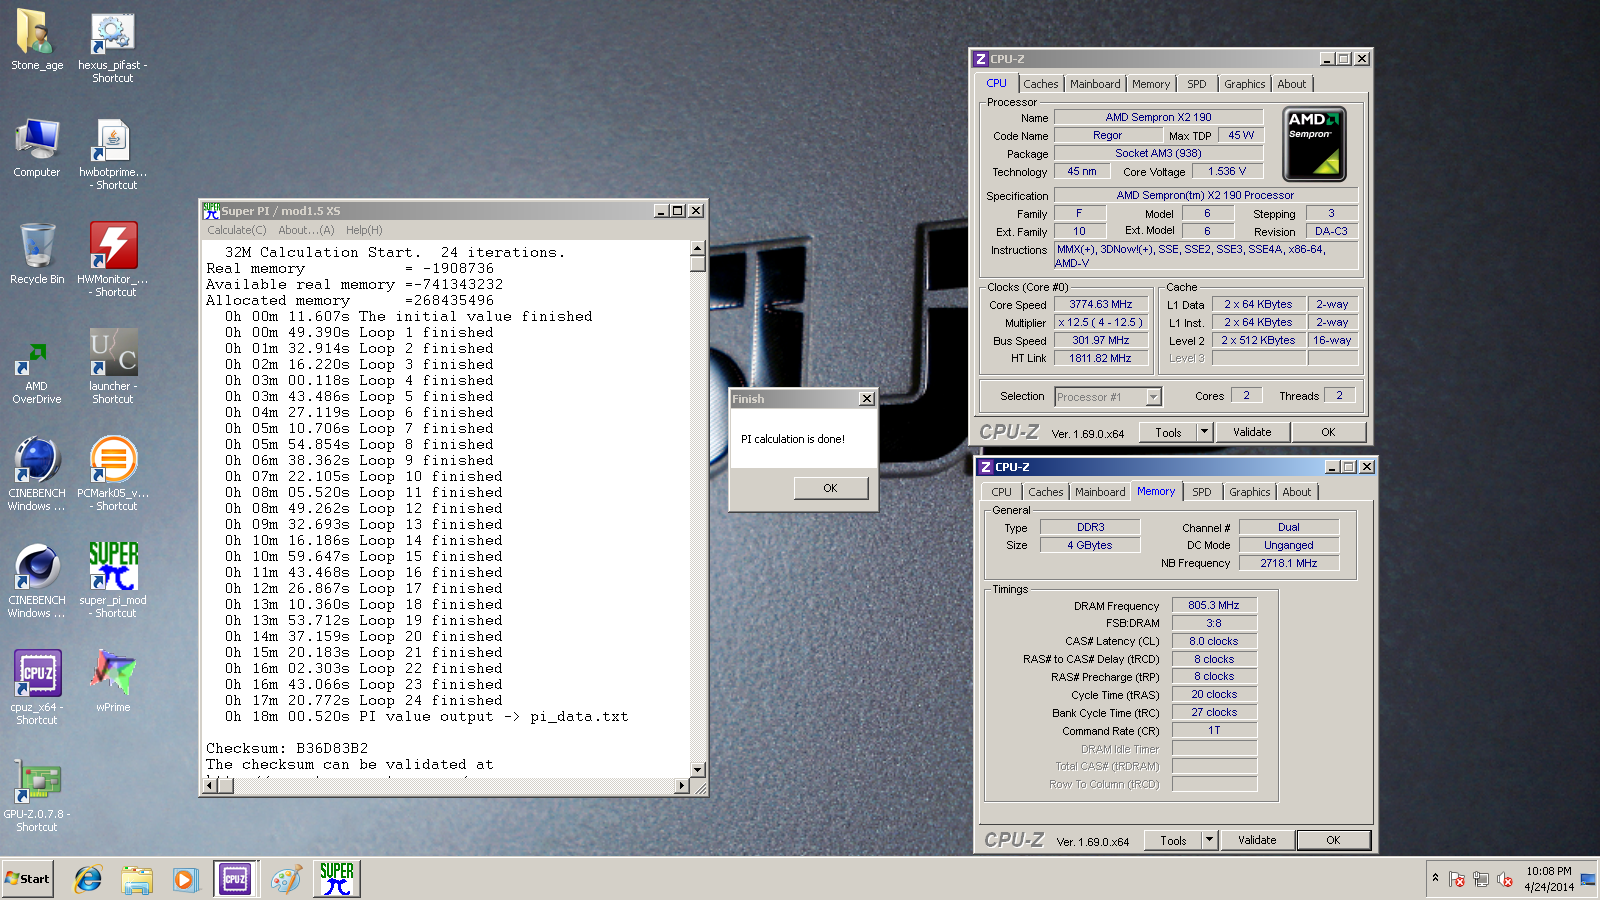Open Action Center flag tray icon
1600x900 pixels.
(x=1457, y=880)
